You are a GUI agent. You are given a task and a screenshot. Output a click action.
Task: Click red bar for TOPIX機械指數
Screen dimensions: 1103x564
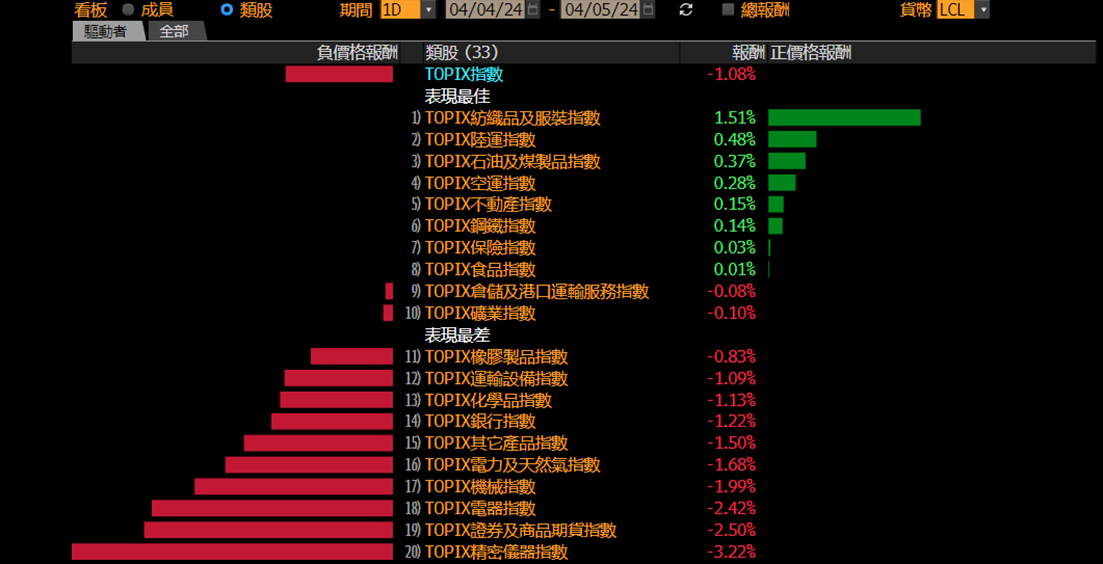[x=294, y=487]
